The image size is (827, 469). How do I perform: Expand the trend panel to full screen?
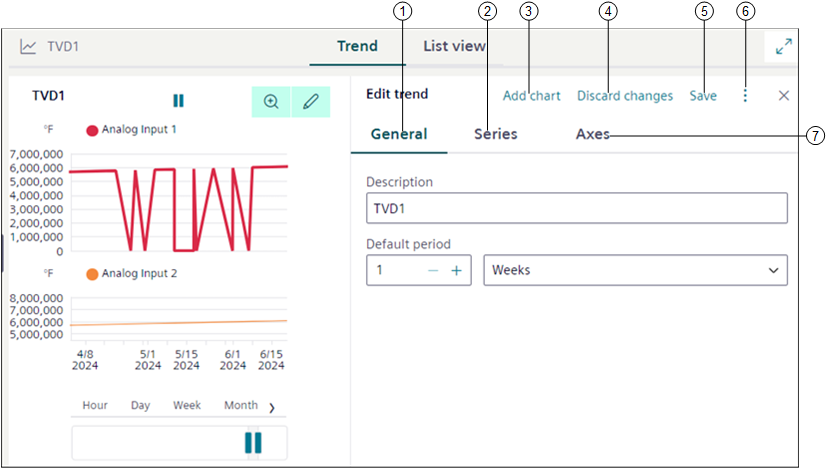(784, 46)
